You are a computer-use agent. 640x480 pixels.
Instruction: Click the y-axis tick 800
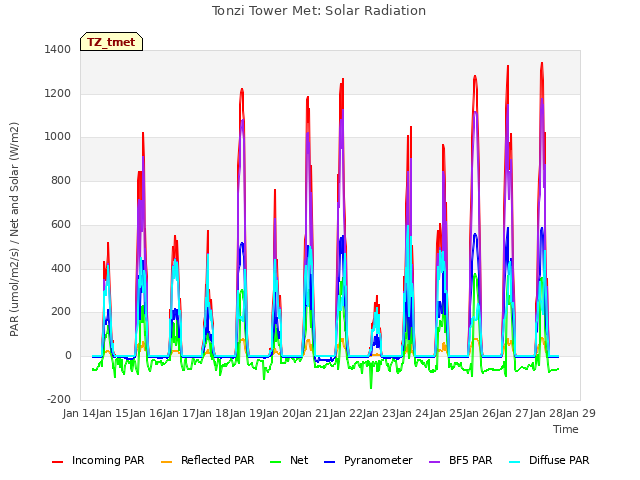click(61, 180)
